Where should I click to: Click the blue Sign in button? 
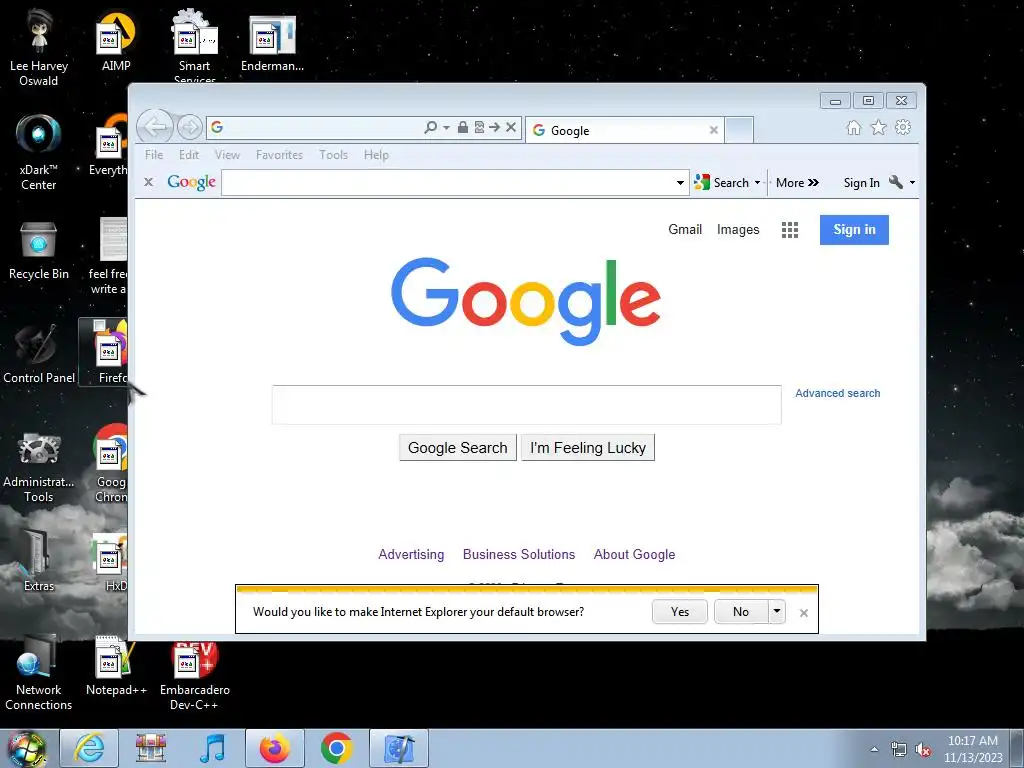pos(854,230)
